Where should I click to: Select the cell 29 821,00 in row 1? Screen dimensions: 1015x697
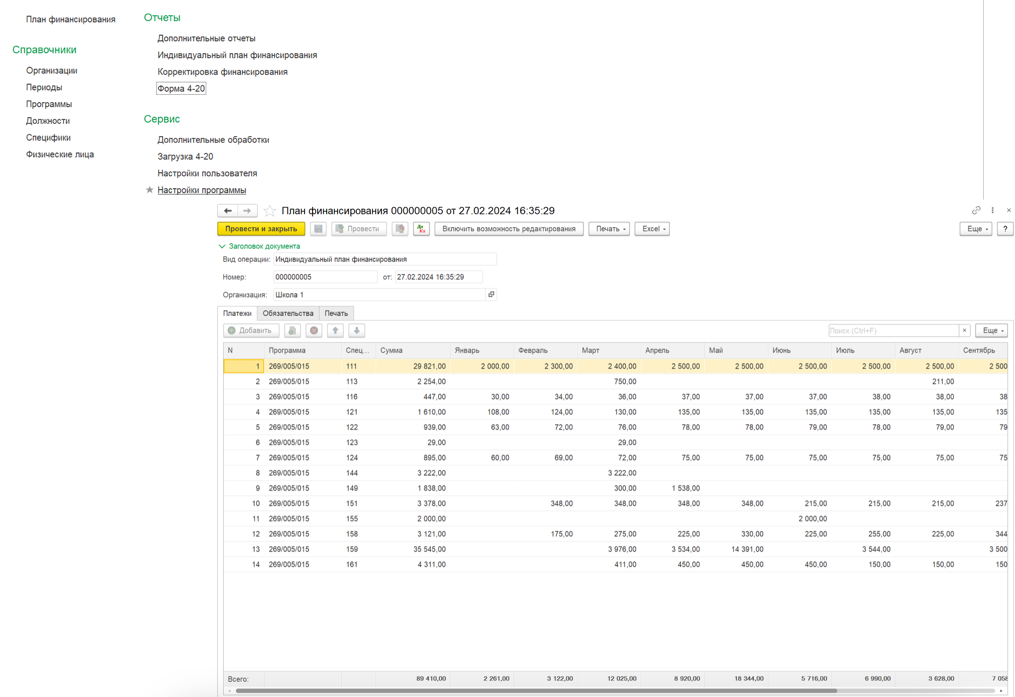coord(413,366)
